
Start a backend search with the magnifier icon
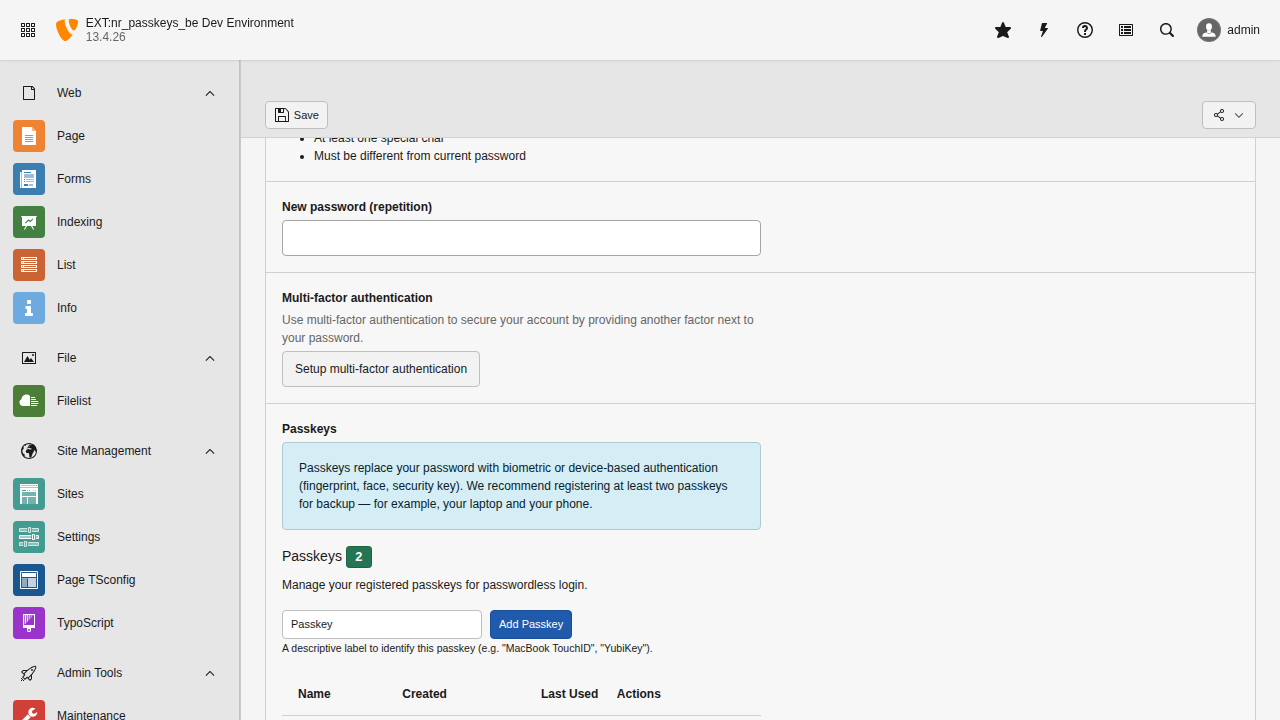1167,30
